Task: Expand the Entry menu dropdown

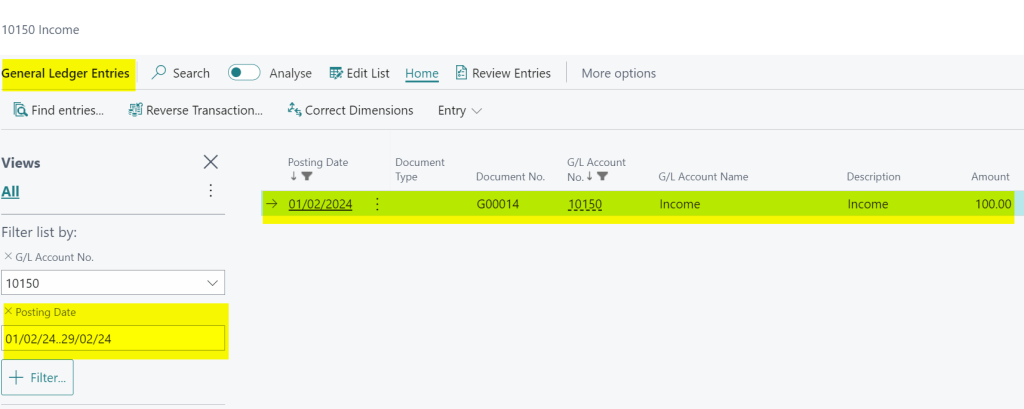Action: (460, 110)
